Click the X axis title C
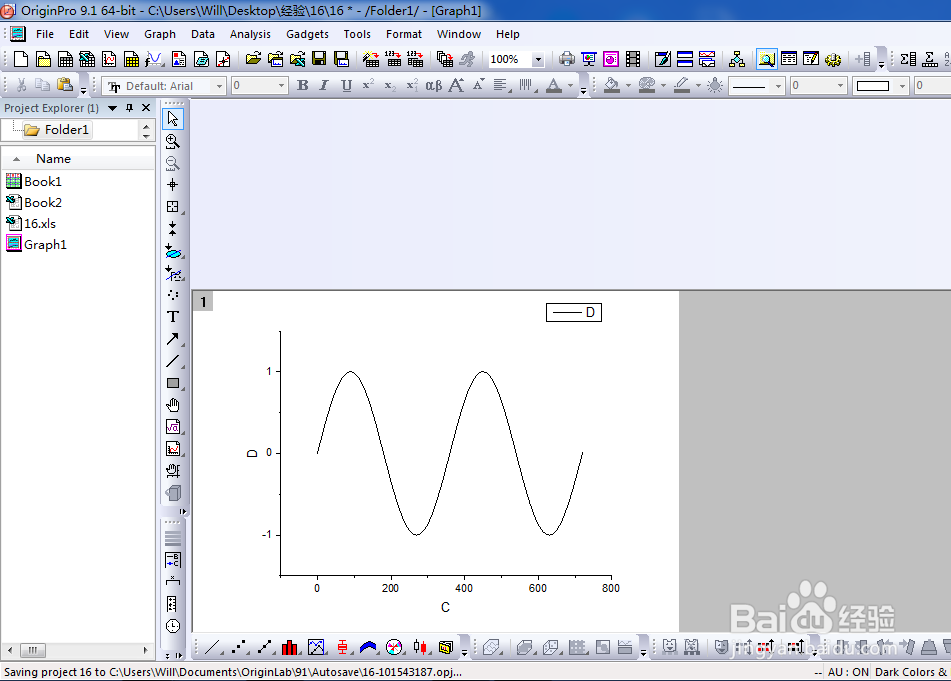This screenshot has width=951, height=681. coord(445,607)
